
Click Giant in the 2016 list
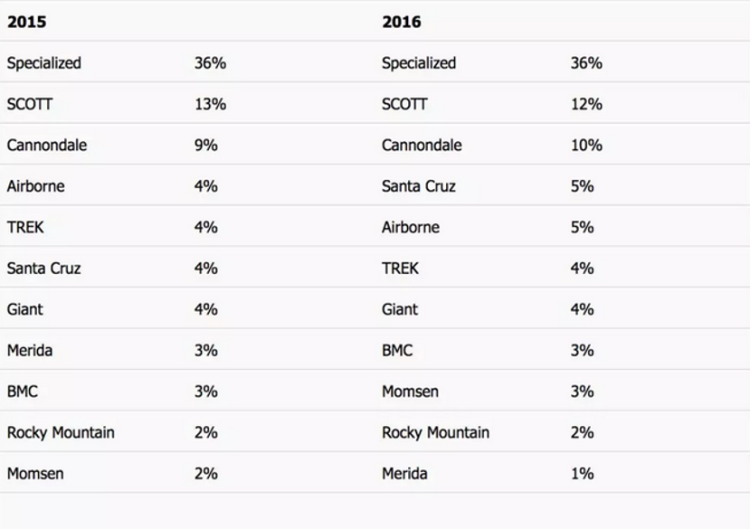[x=400, y=309]
